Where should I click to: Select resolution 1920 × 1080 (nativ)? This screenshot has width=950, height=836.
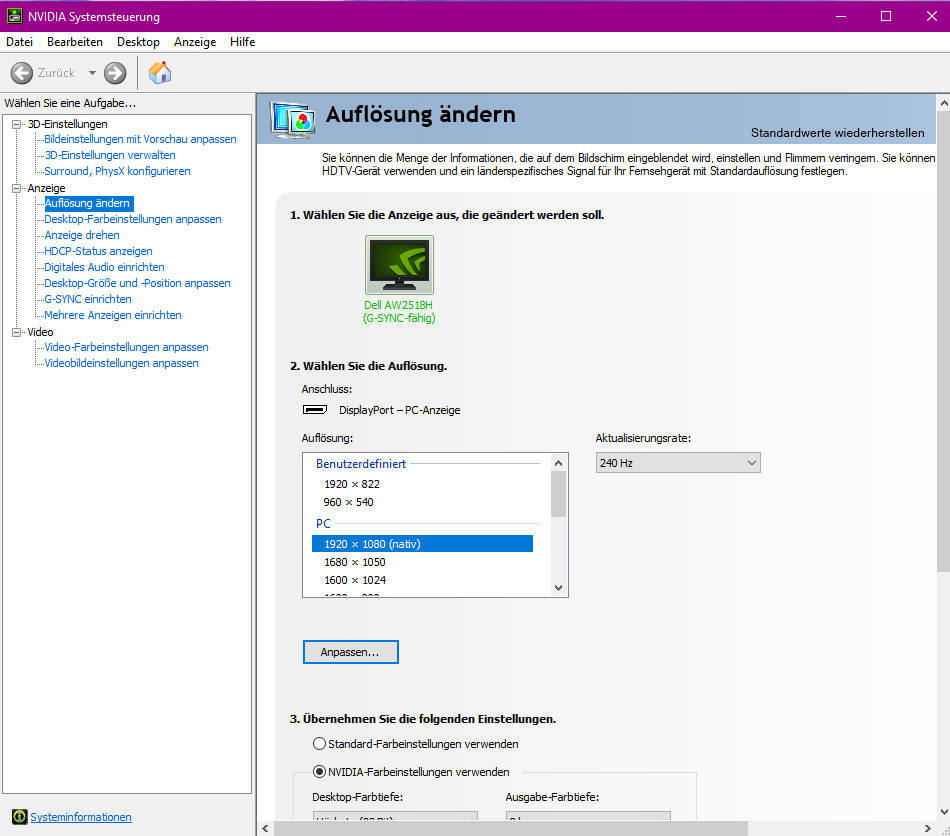tap(422, 544)
